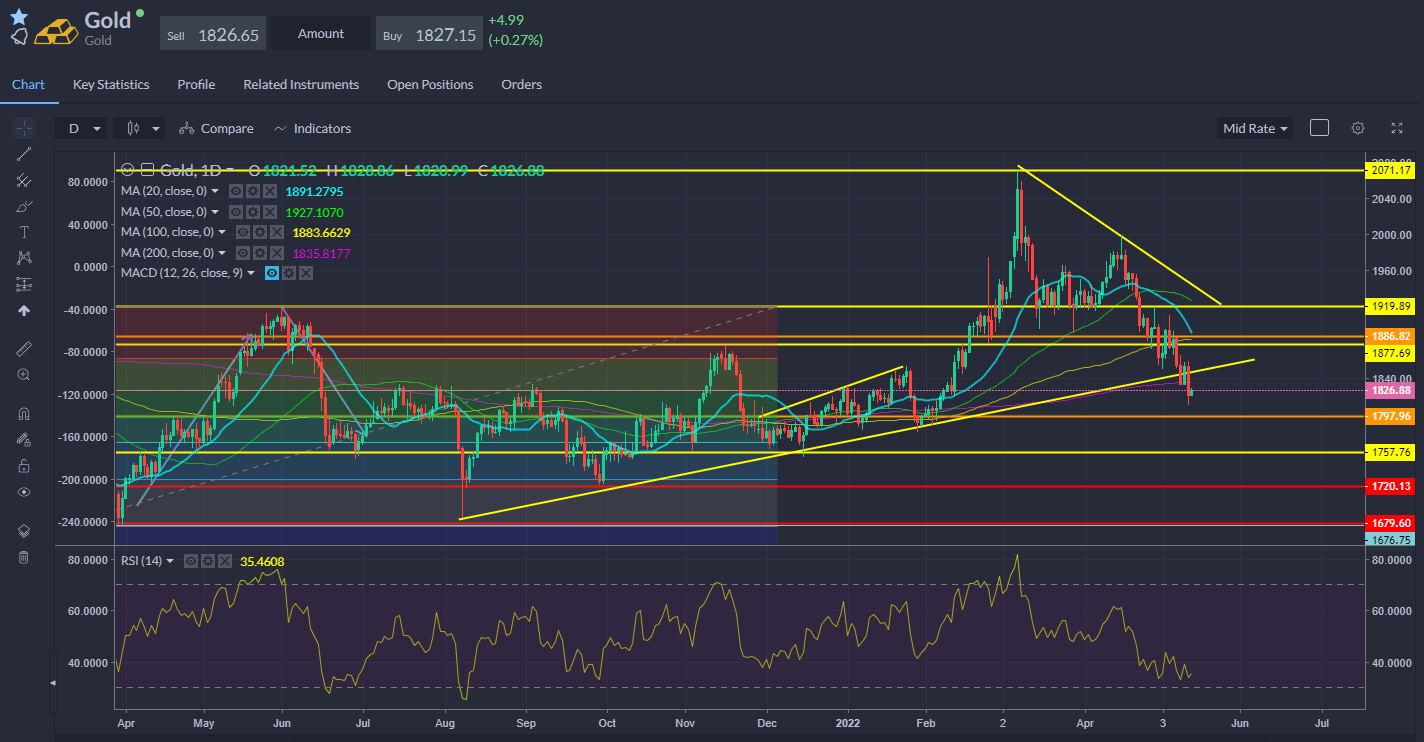The width and height of the screenshot is (1424, 742).
Task: Open the Profile tab
Action: click(x=196, y=84)
